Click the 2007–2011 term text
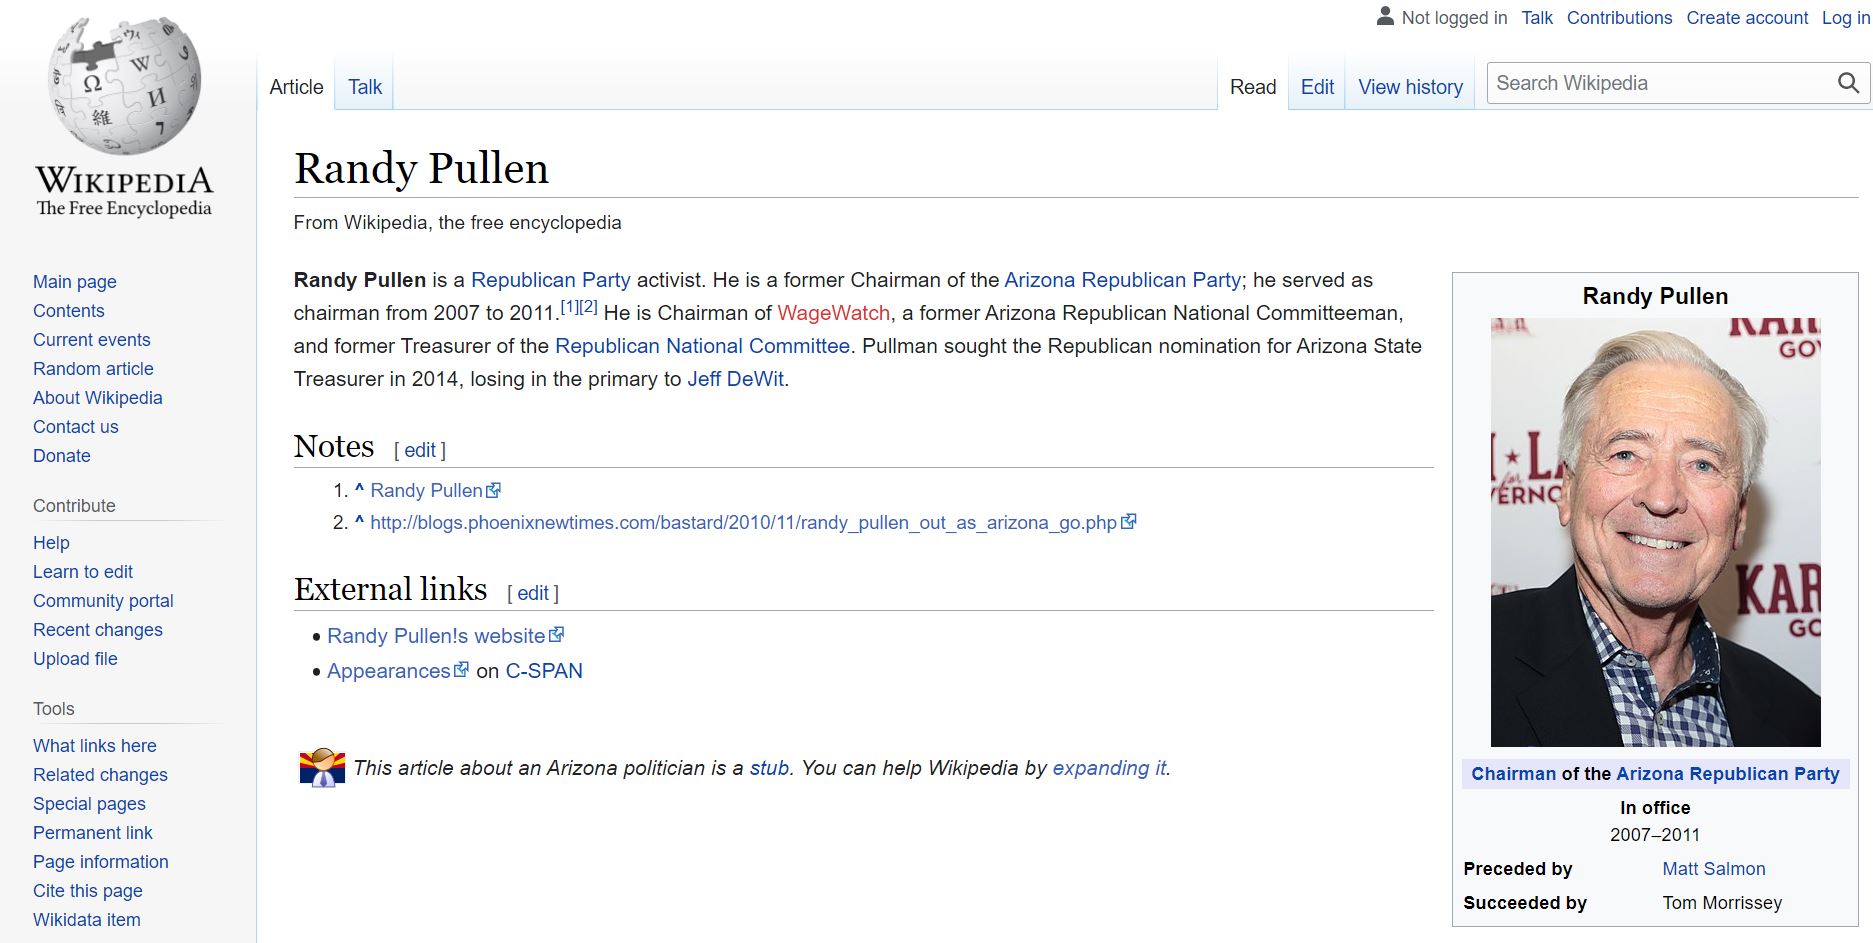This screenshot has height=943, width=1873. tap(1655, 835)
